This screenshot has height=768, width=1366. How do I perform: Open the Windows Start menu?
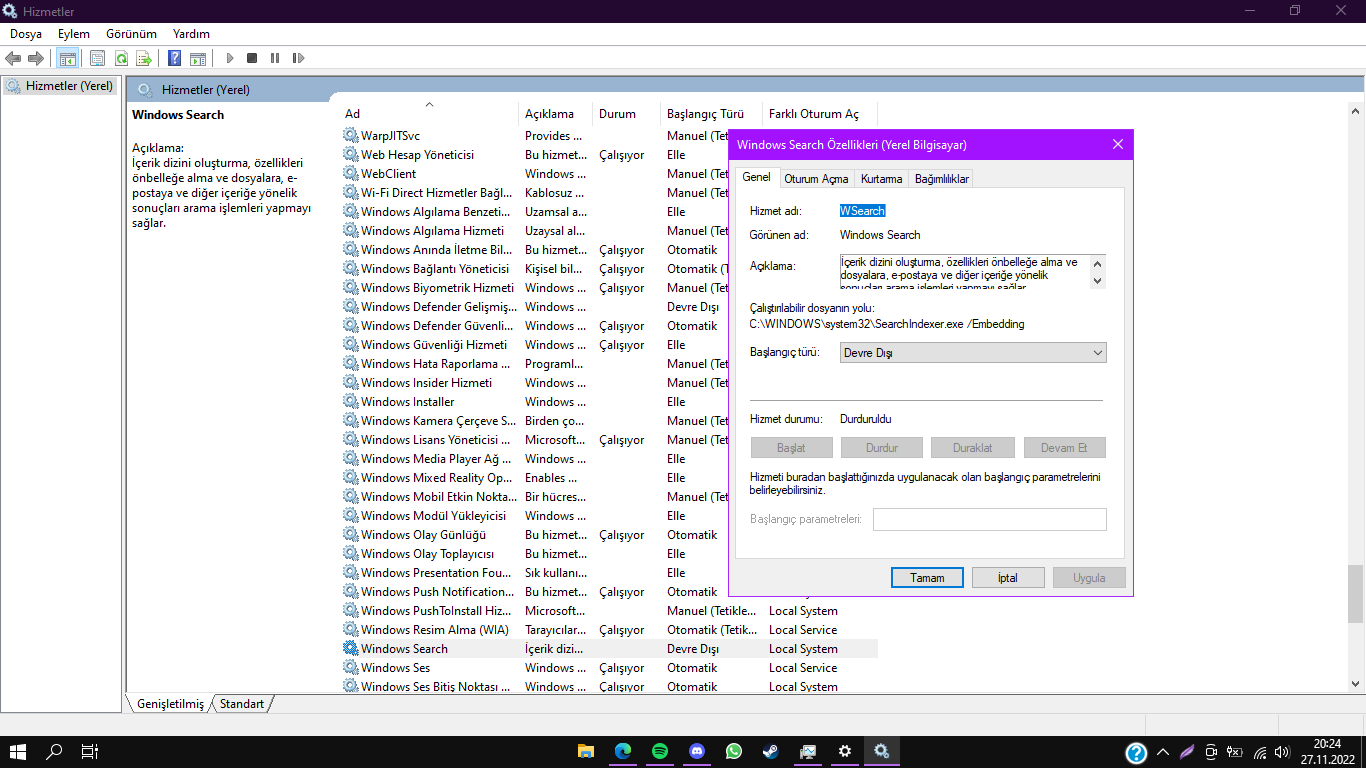click(x=18, y=751)
